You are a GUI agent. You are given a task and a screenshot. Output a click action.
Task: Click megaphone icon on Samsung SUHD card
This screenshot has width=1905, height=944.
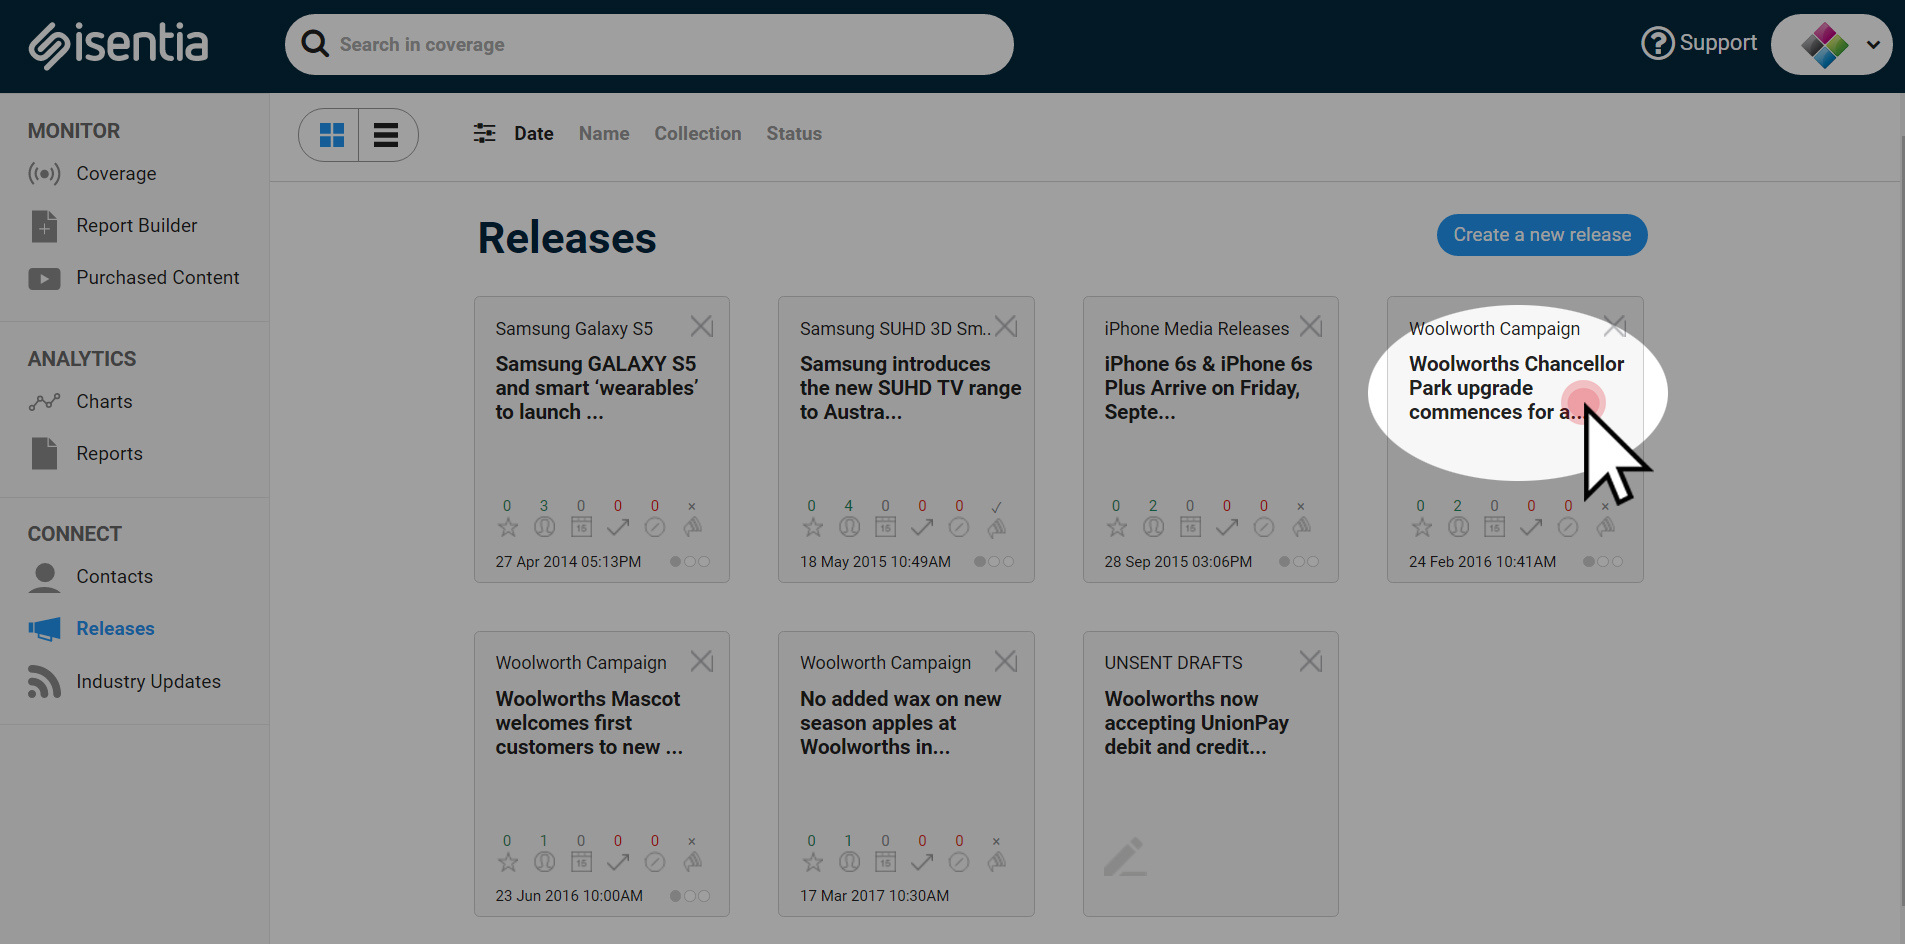[x=997, y=527]
